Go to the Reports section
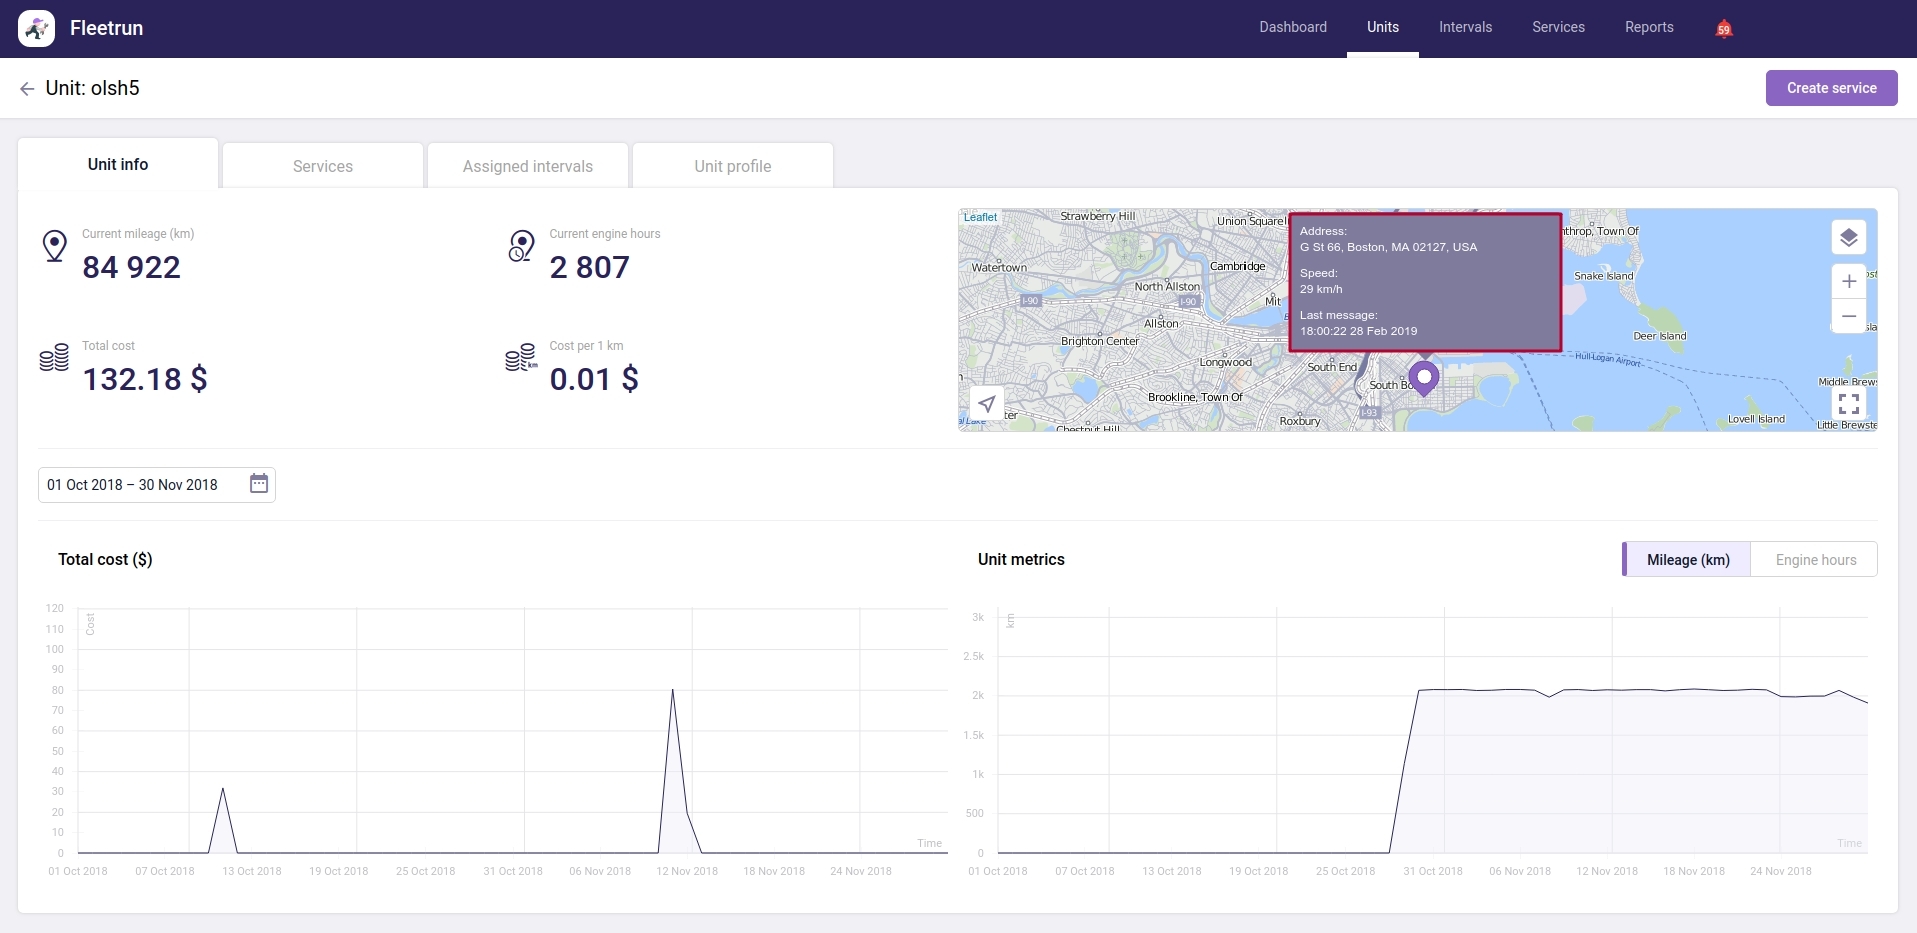The width and height of the screenshot is (1917, 933). tap(1648, 27)
